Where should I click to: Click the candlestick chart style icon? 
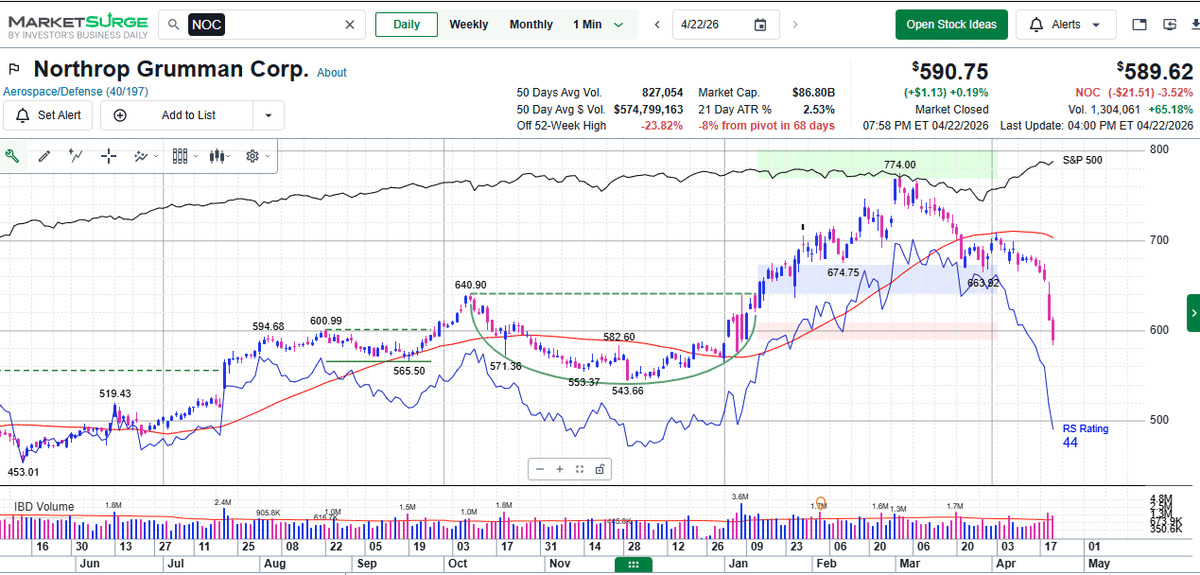(180, 156)
